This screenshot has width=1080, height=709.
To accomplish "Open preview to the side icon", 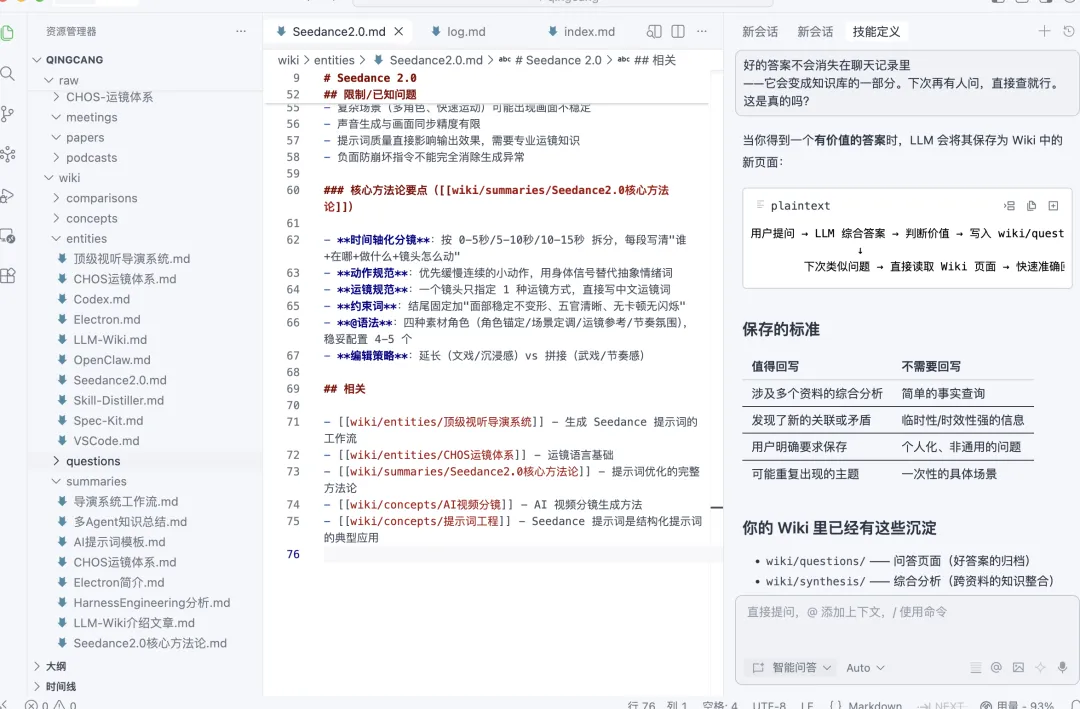I will (x=654, y=31).
